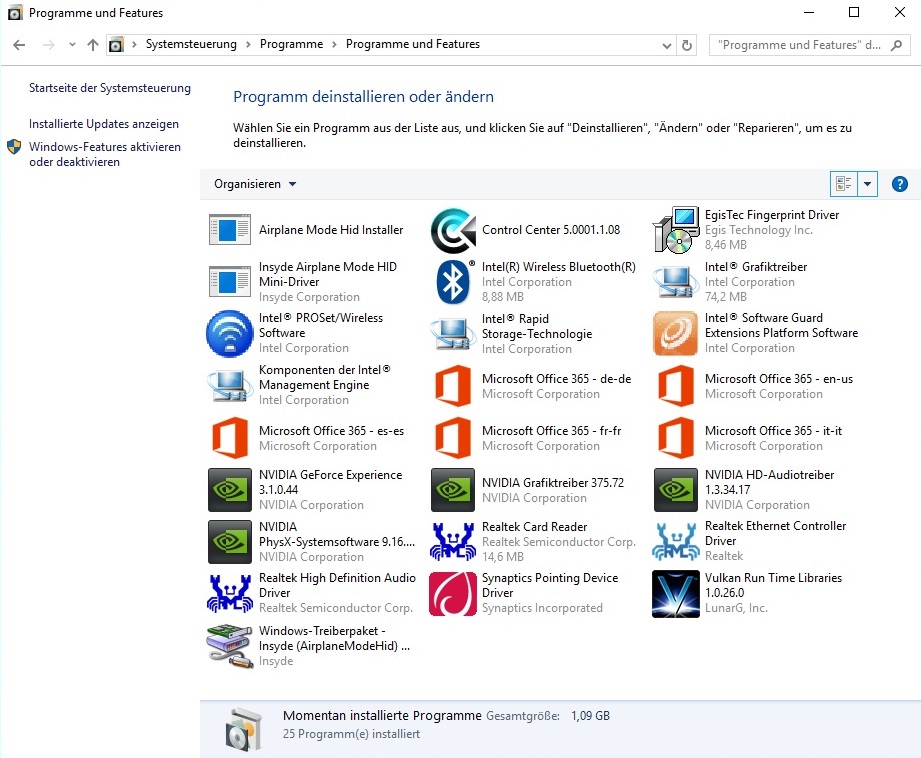Click the Insyde Airplane Mode HID Mini-Driver icon

(230, 281)
